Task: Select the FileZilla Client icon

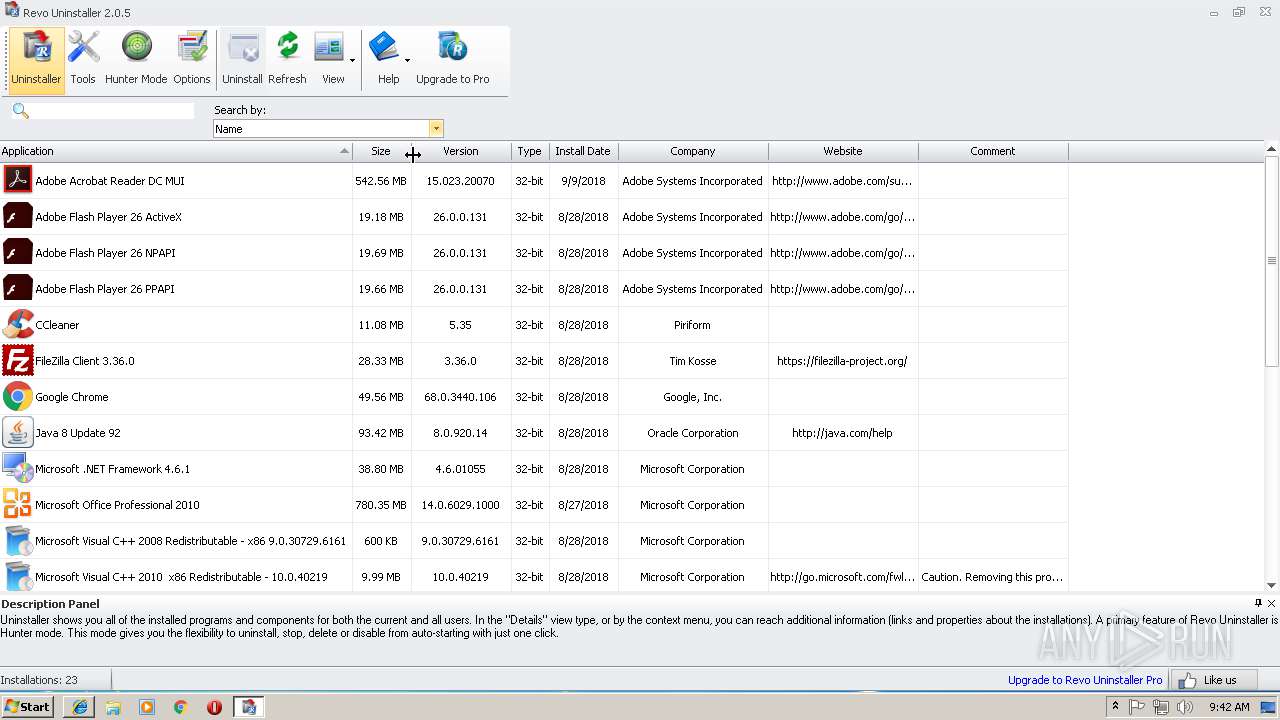Action: point(18,361)
